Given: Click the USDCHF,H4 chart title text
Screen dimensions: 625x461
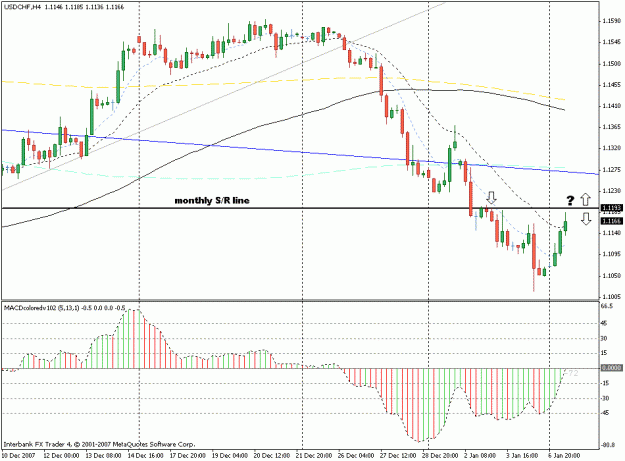Looking at the screenshot, I should click(x=64, y=7).
